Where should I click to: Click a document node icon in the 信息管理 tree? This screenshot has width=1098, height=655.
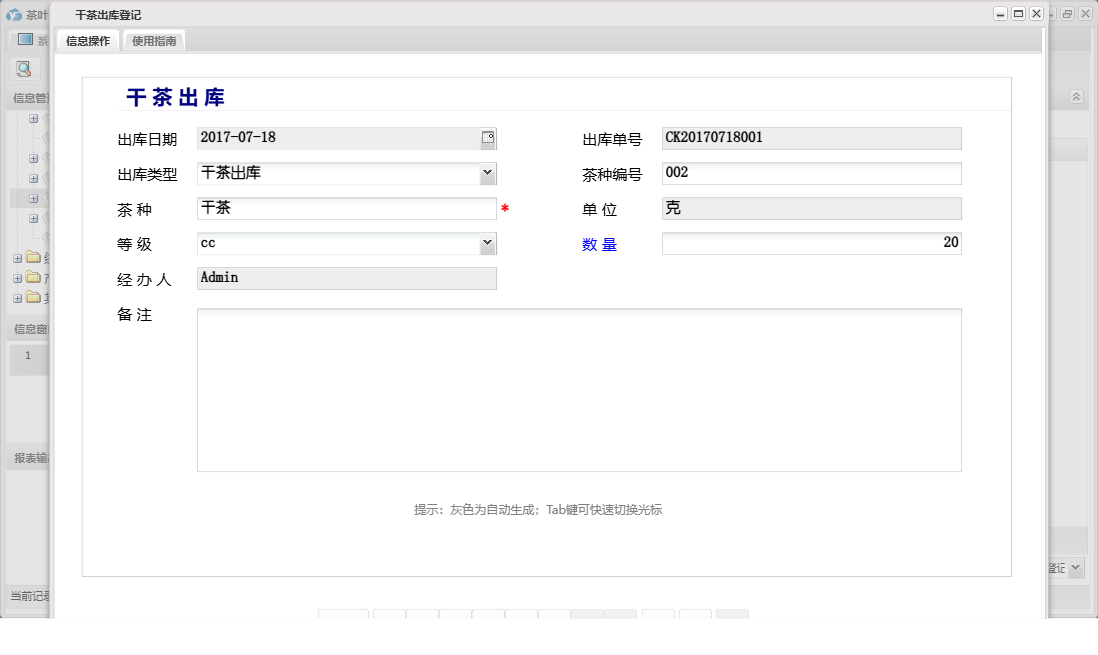46,120
